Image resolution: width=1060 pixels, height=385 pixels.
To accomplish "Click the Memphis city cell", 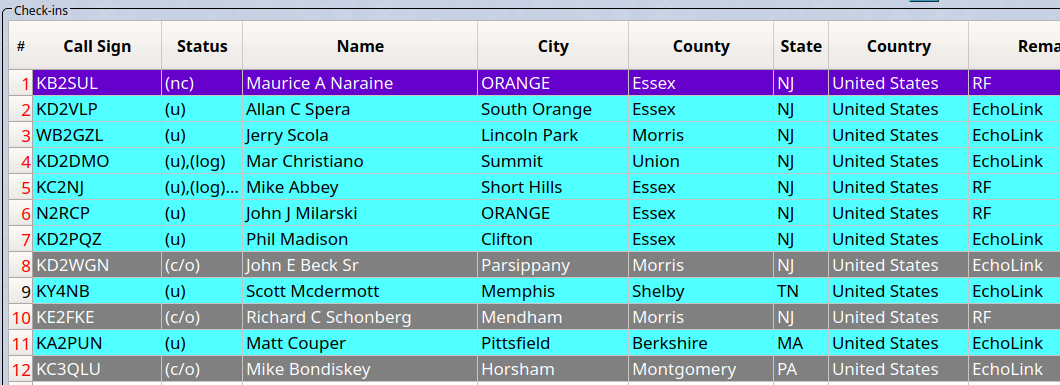I will 553,291.
